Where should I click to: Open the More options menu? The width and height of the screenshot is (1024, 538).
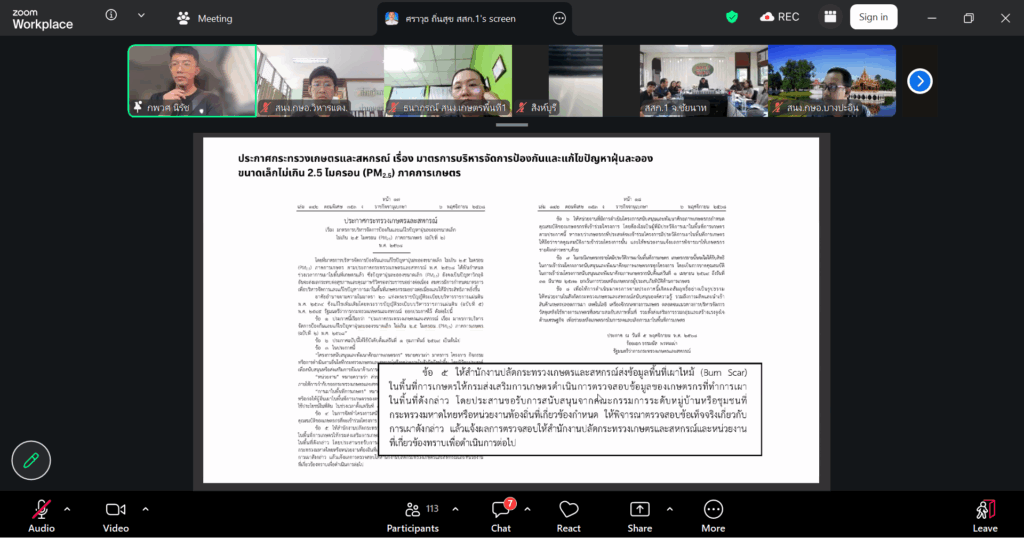(713, 510)
